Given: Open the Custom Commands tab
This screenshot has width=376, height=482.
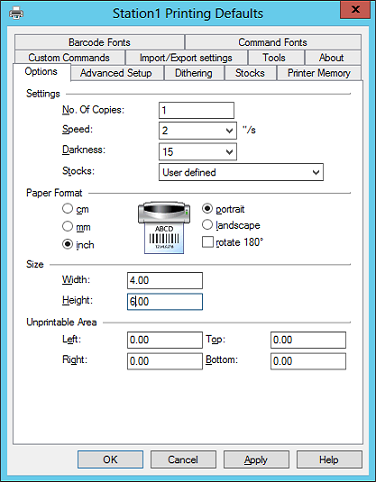Looking at the screenshot, I should 69,57.
